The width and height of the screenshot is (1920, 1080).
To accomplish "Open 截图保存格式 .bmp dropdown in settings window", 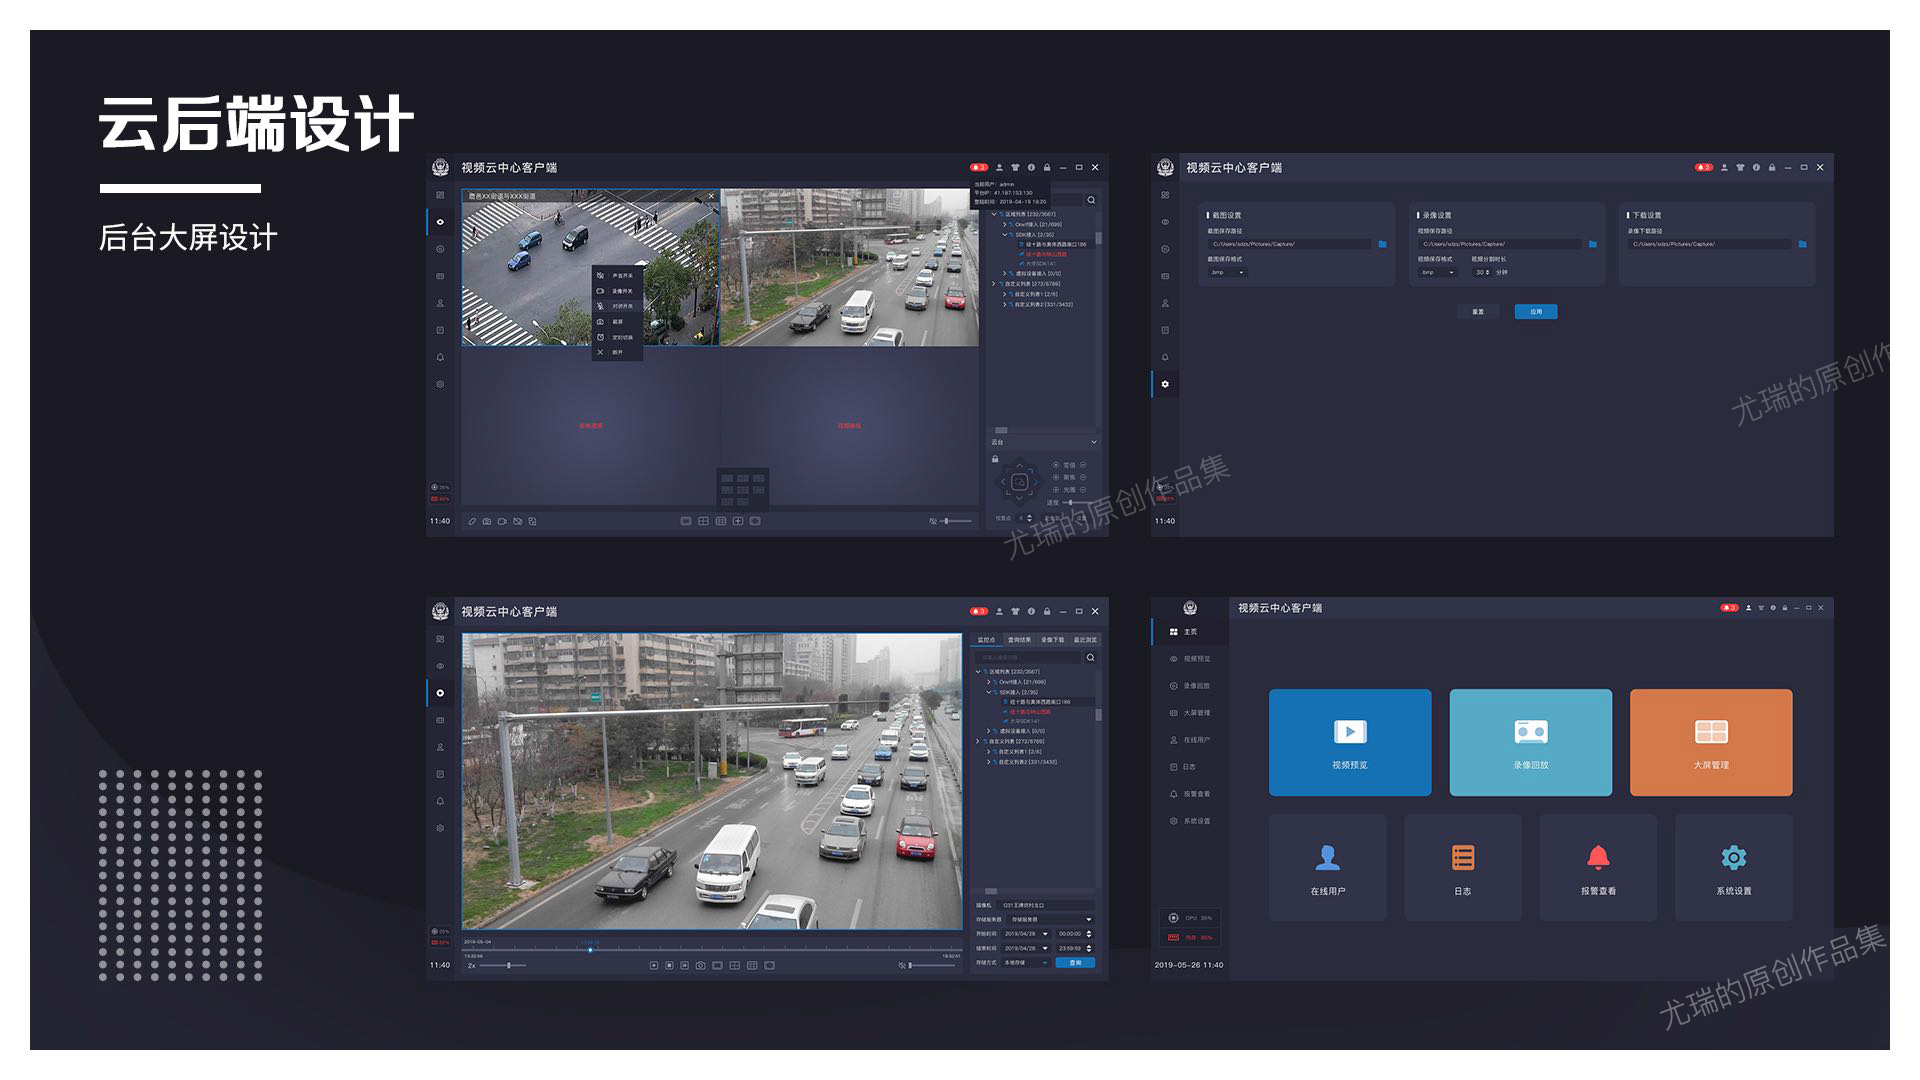I will pyautogui.click(x=1228, y=272).
